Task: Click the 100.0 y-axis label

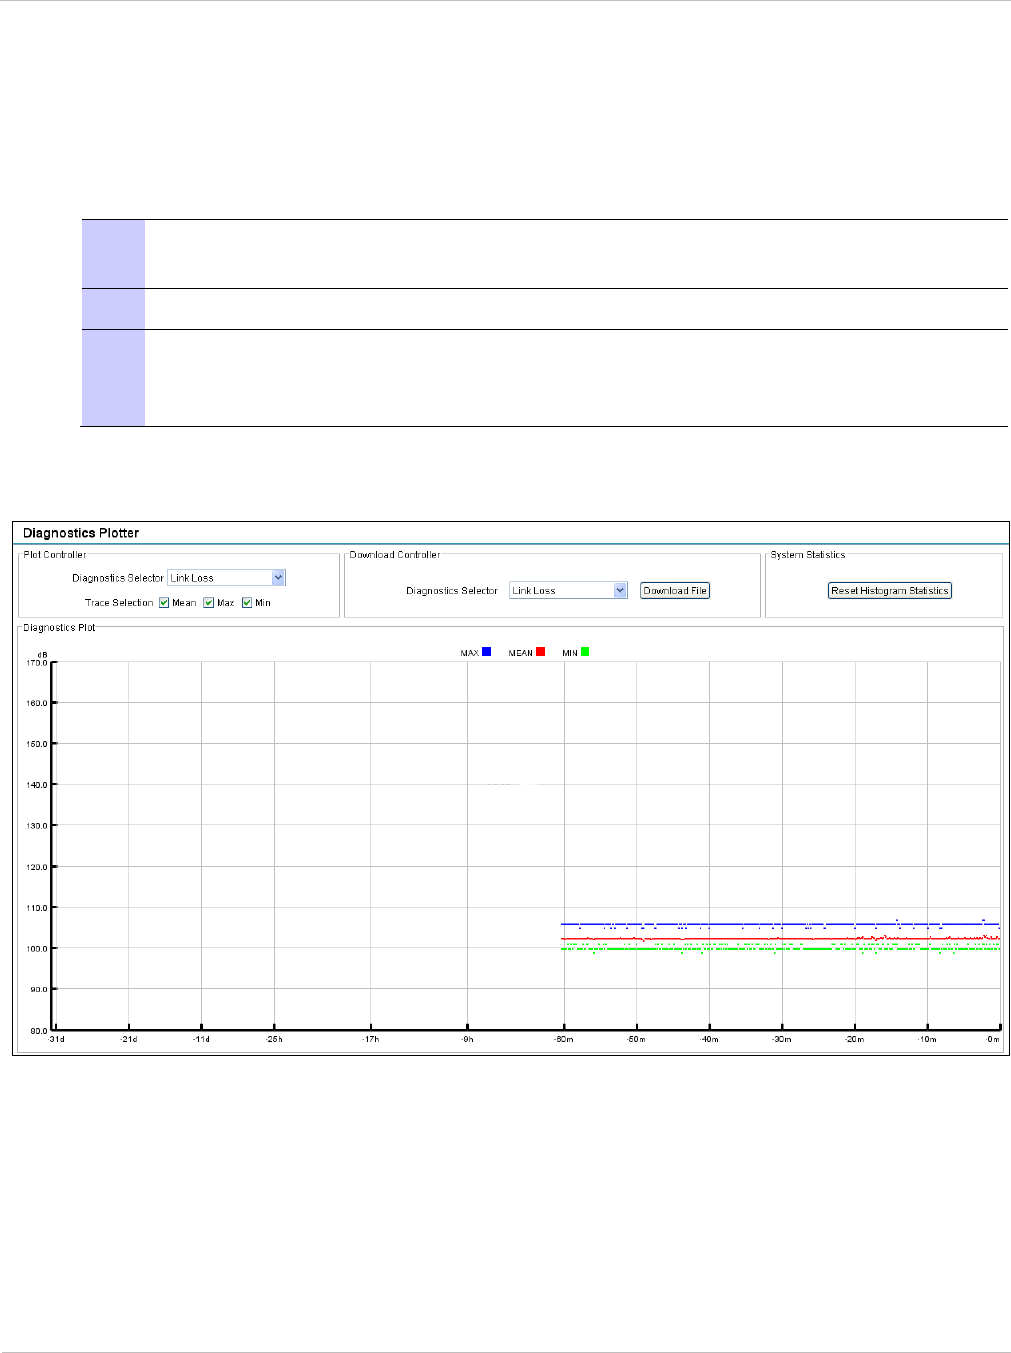Action: (37, 949)
